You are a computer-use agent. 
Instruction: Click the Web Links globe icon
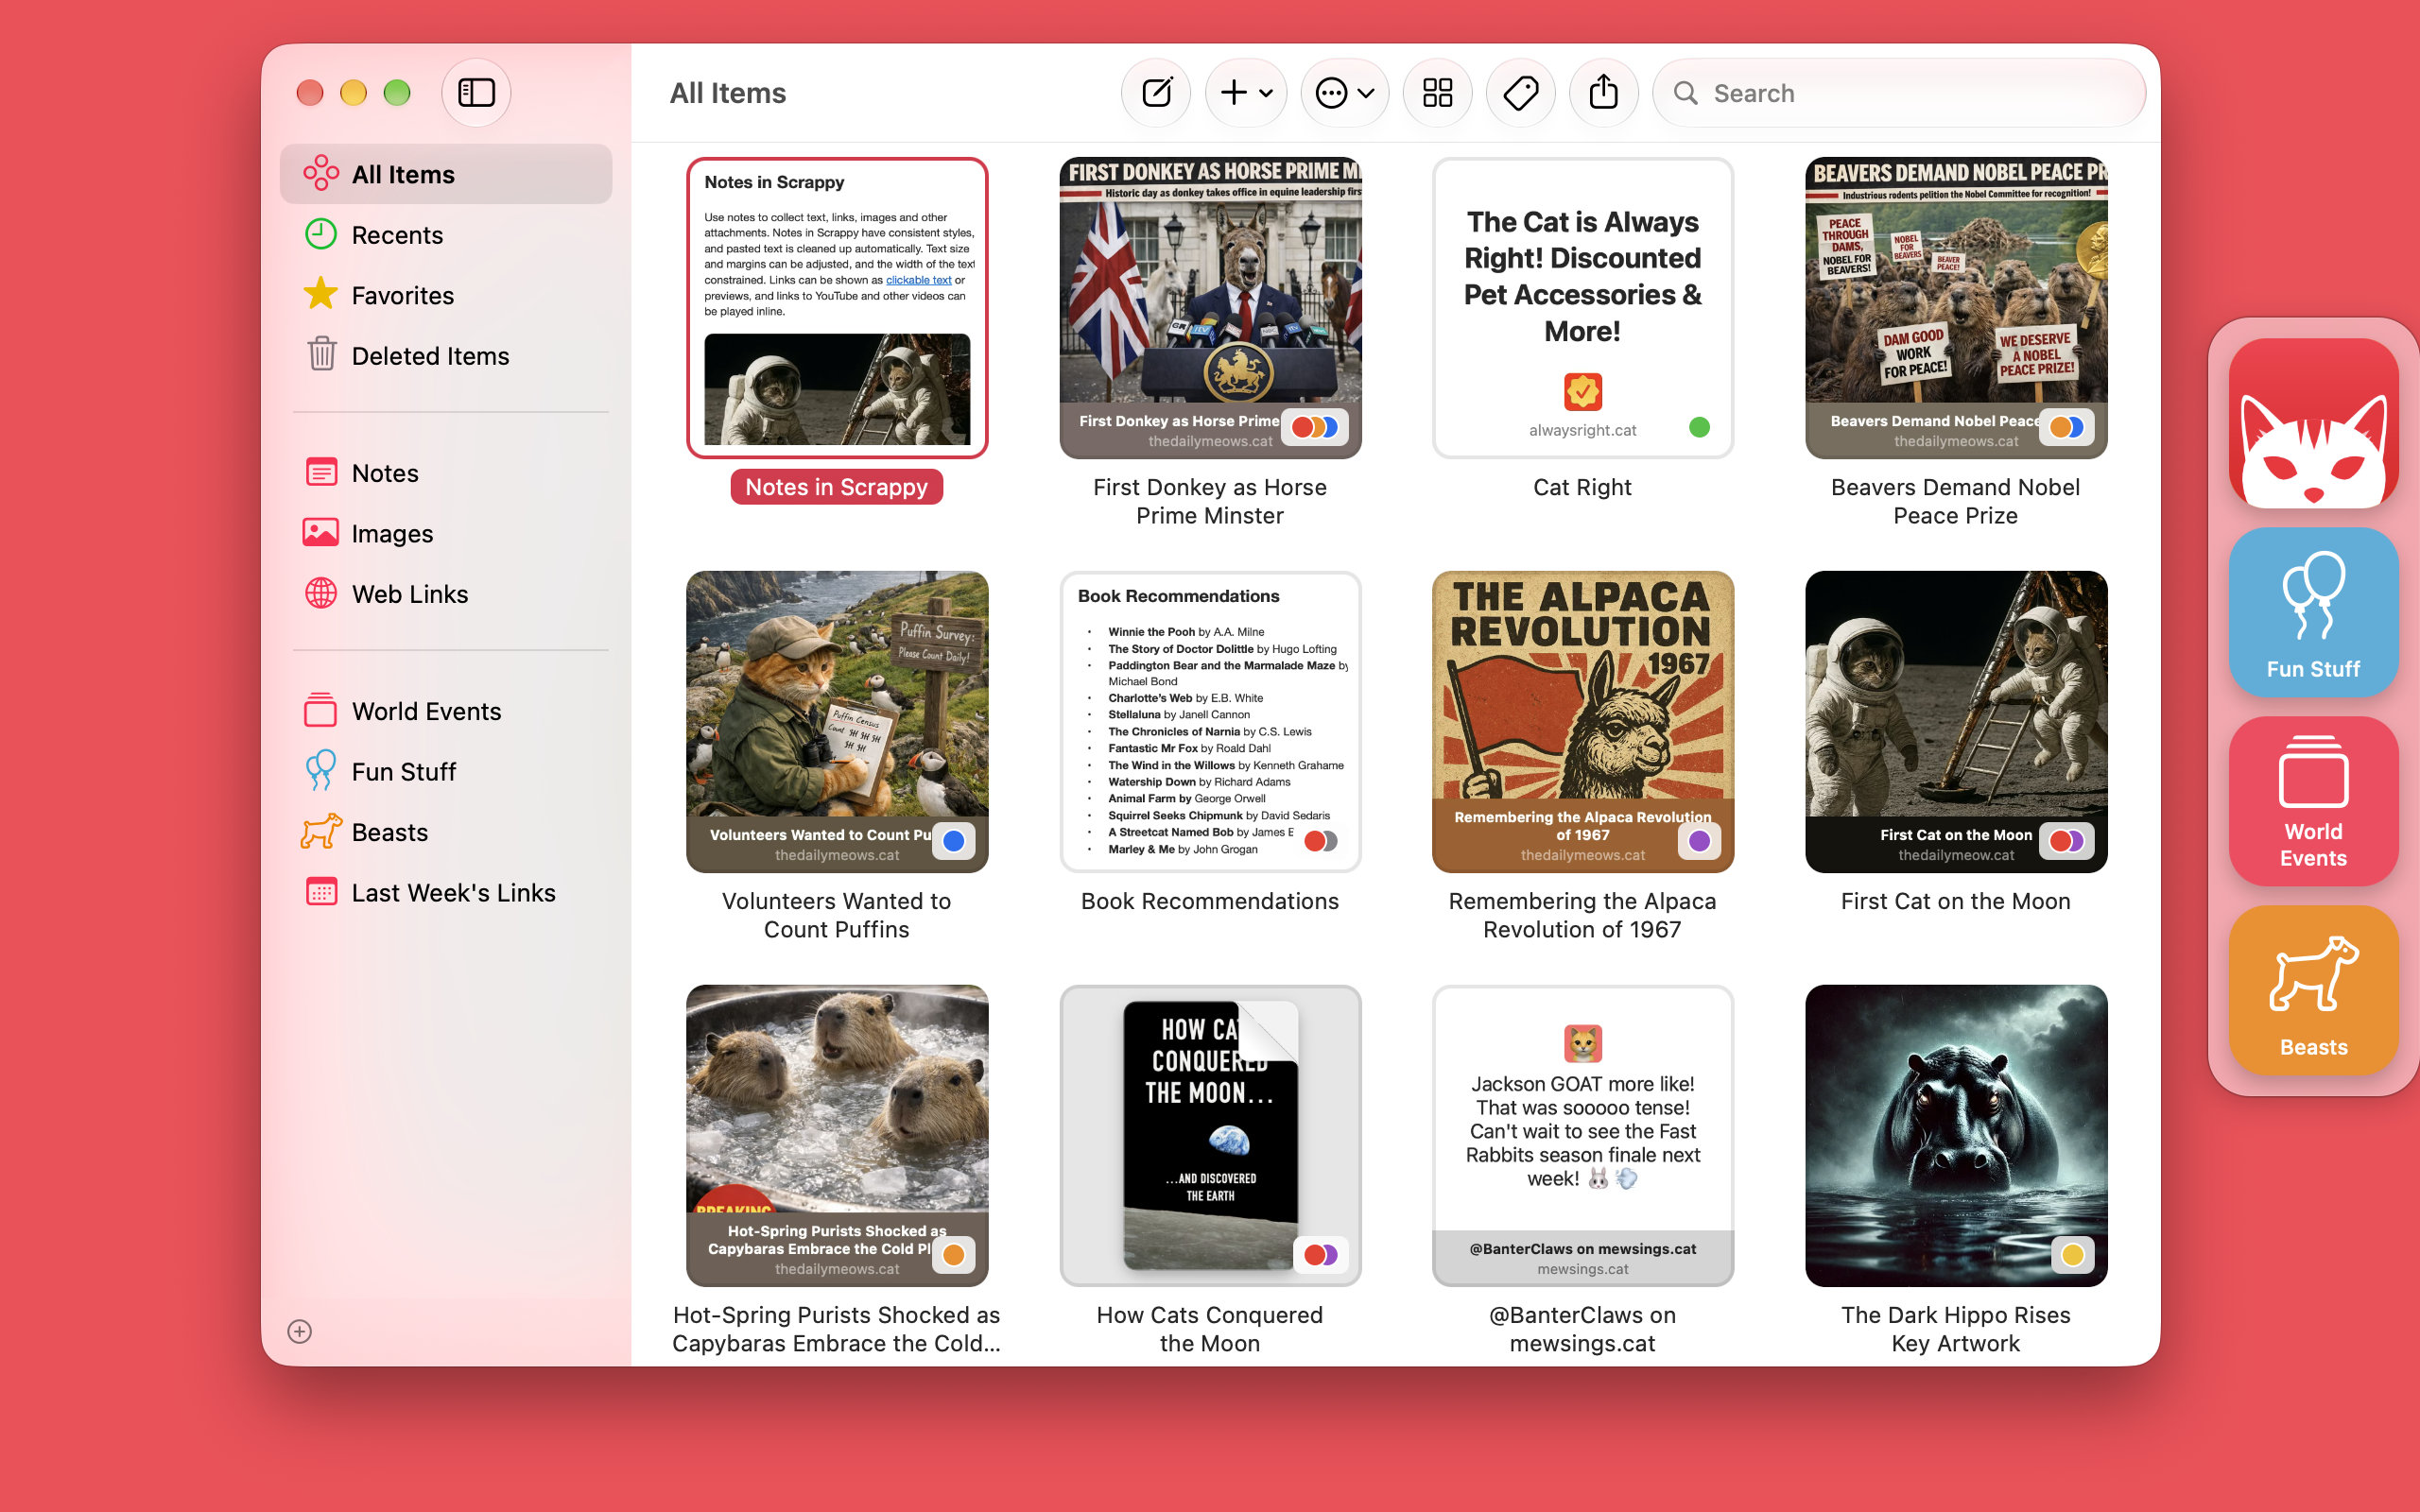click(x=321, y=593)
